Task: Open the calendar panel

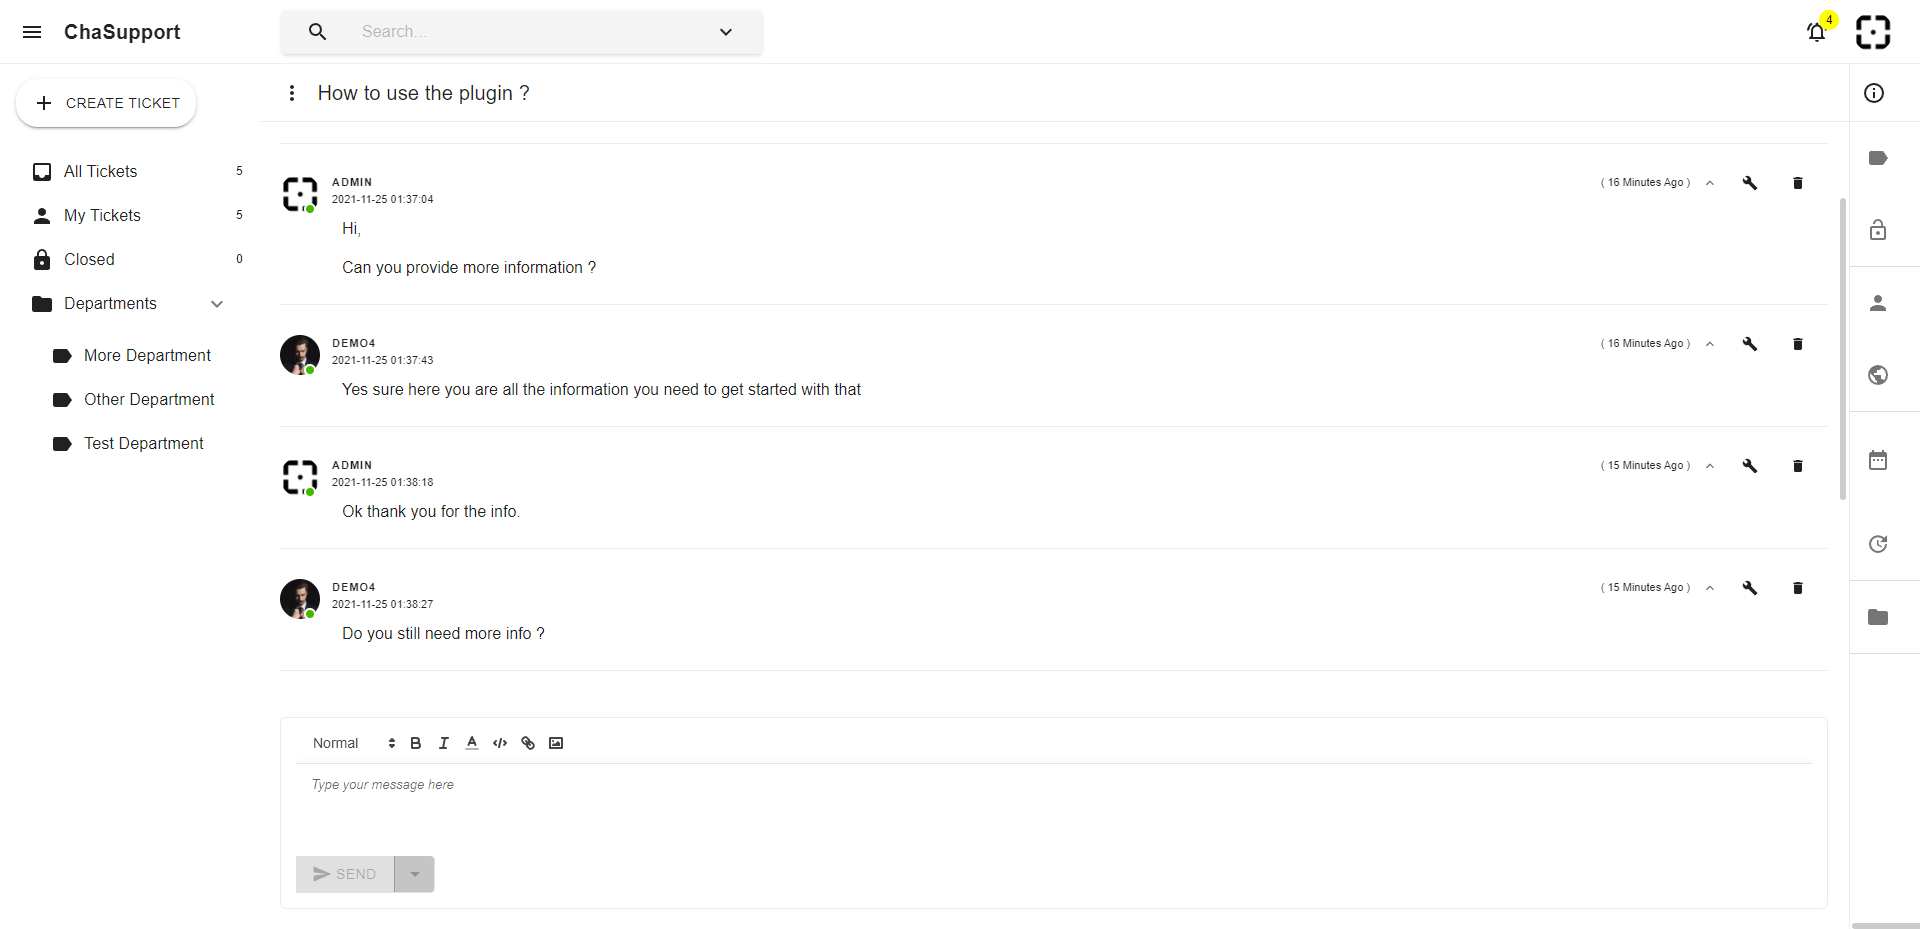Action: tap(1878, 459)
